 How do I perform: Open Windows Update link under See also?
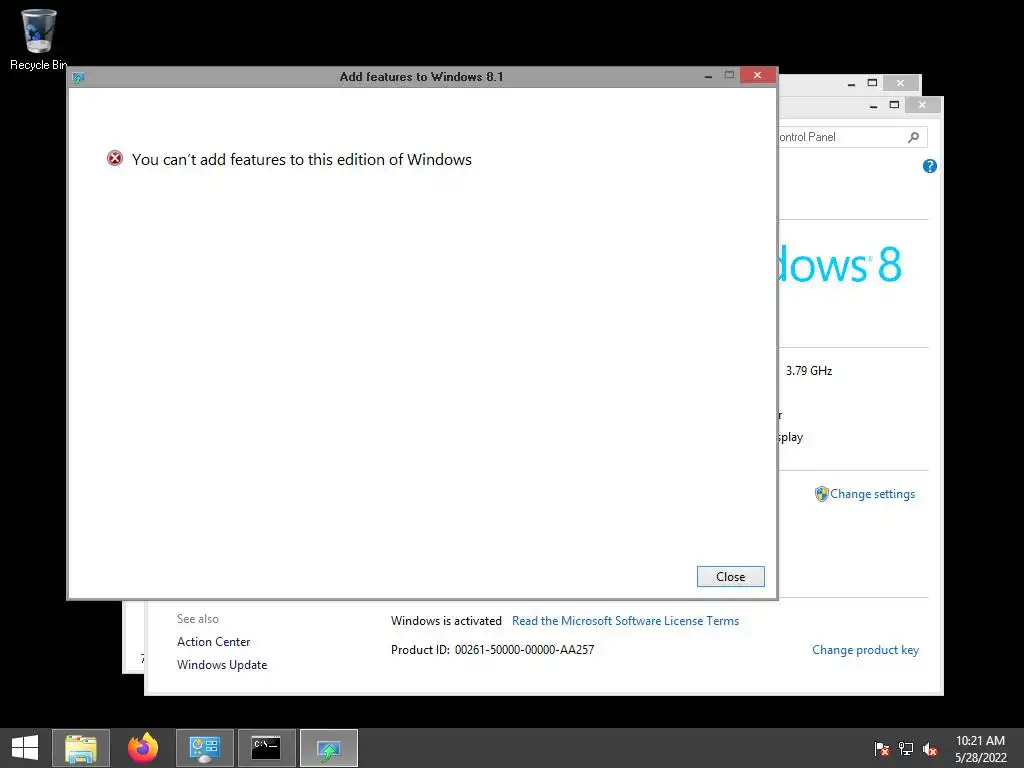pyautogui.click(x=222, y=665)
